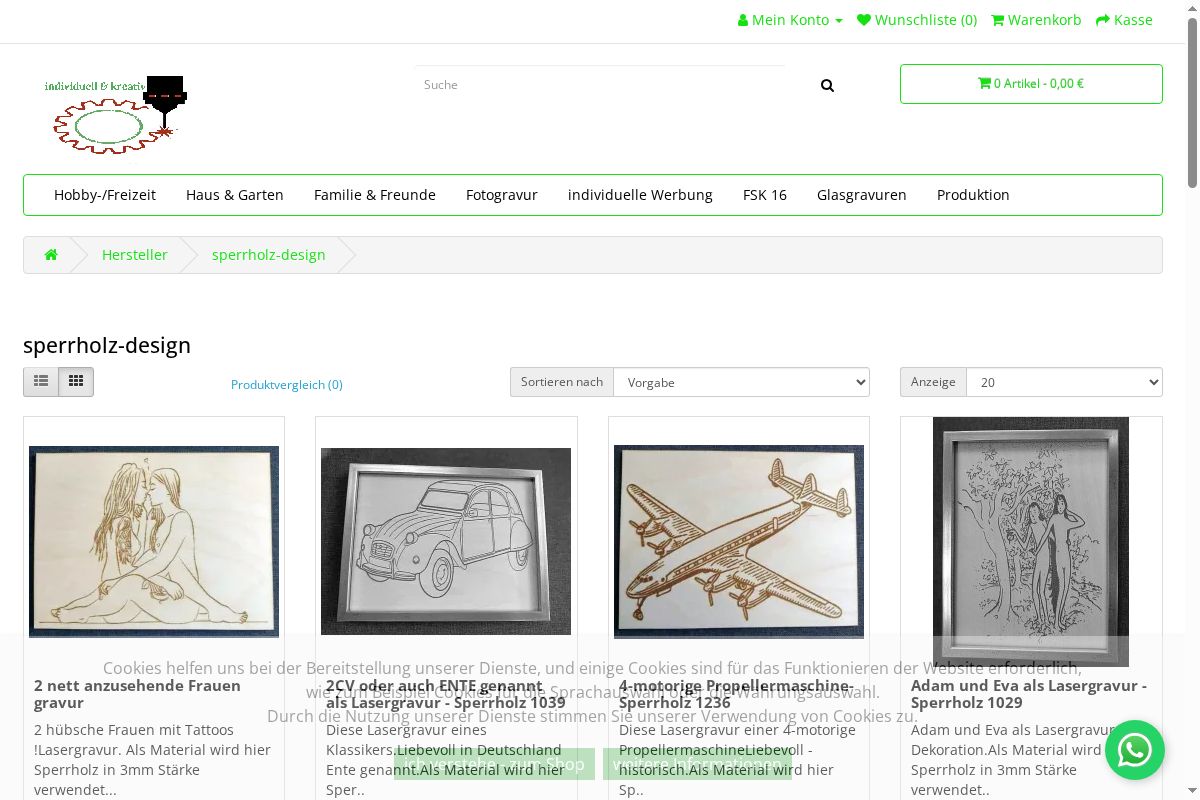Open the Fotogravur menu
The width and height of the screenshot is (1200, 800).
502,195
